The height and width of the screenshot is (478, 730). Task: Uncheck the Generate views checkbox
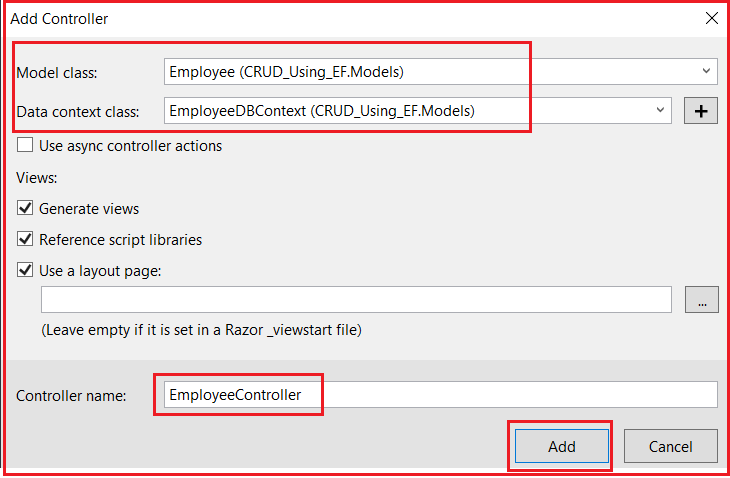pyautogui.click(x=25, y=208)
